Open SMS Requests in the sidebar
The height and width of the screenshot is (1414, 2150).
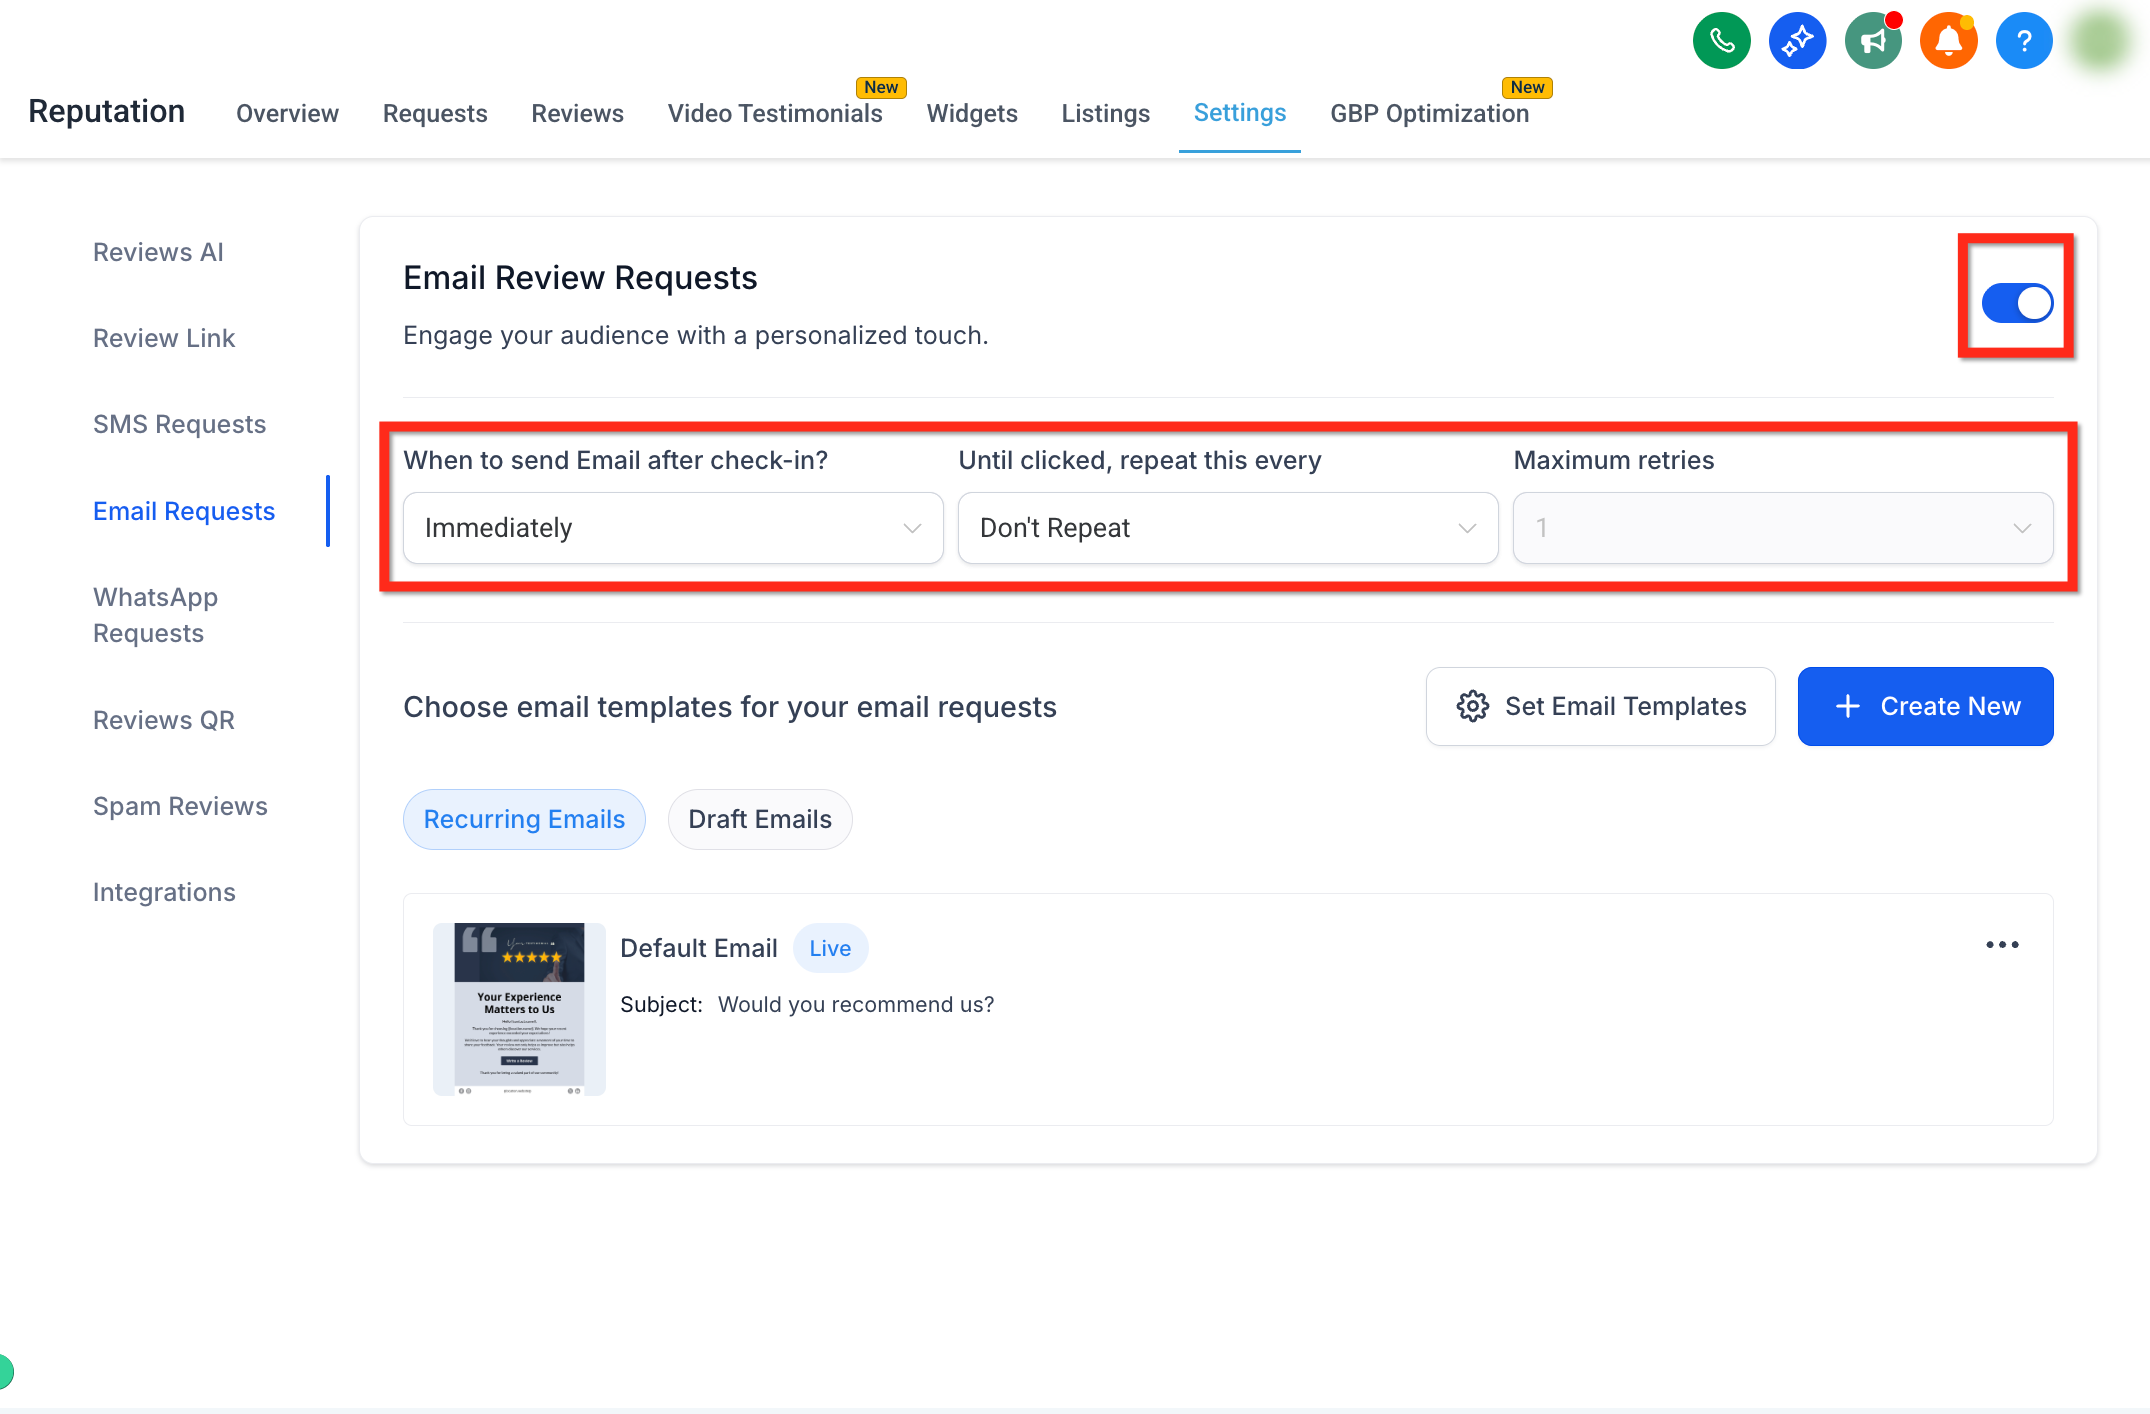click(x=180, y=424)
